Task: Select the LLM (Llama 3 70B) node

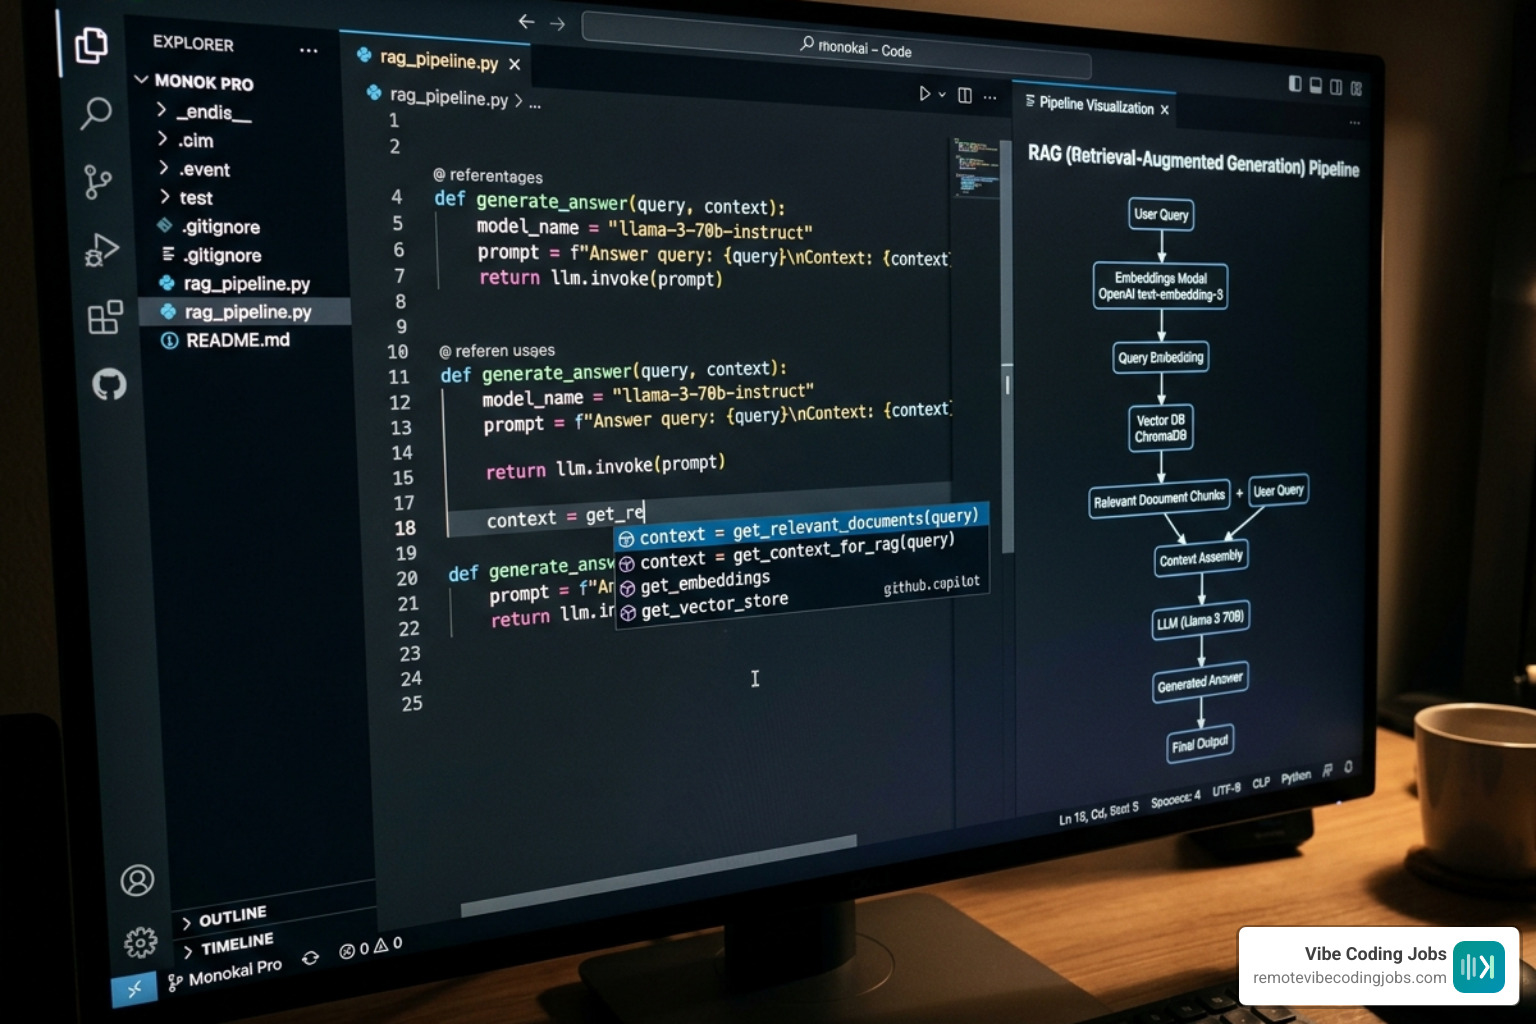Action: pos(1200,620)
